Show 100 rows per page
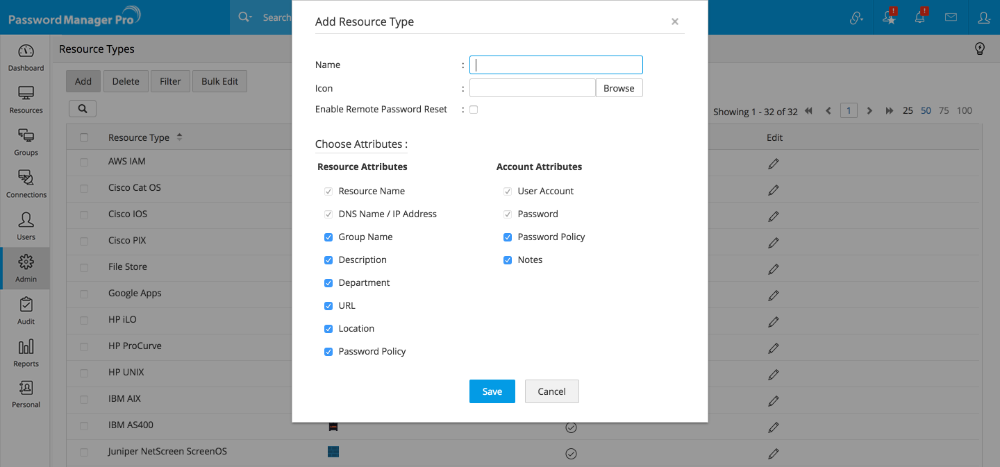The width and height of the screenshot is (1000, 467). point(964,111)
